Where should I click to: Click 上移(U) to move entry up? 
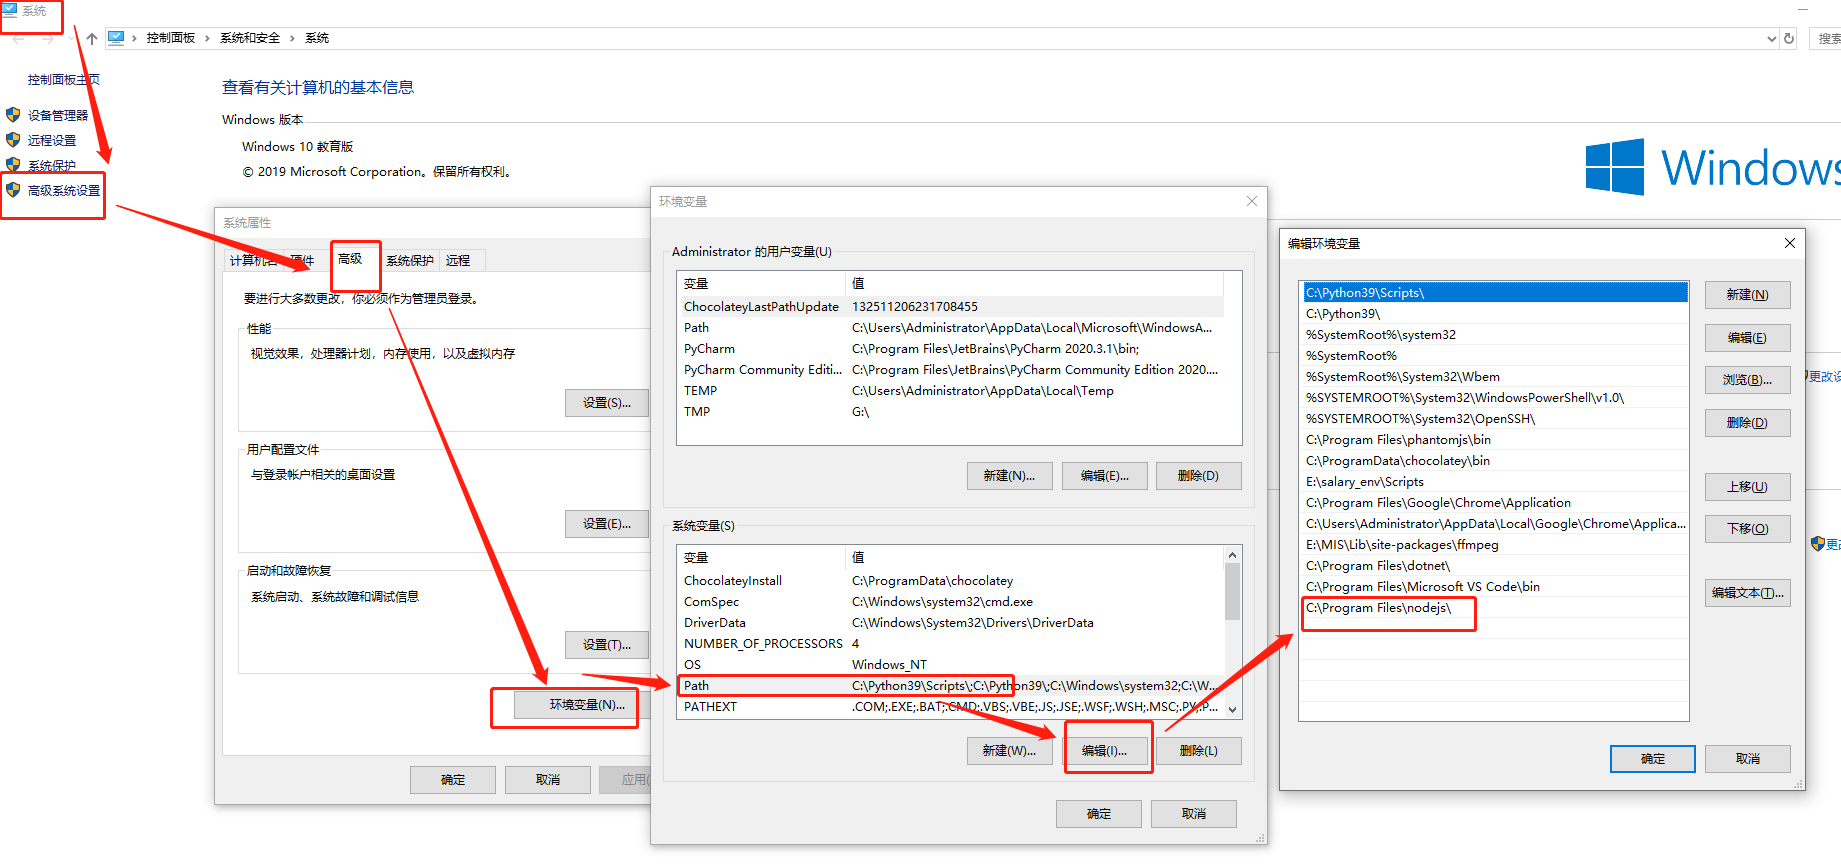[x=1747, y=487]
